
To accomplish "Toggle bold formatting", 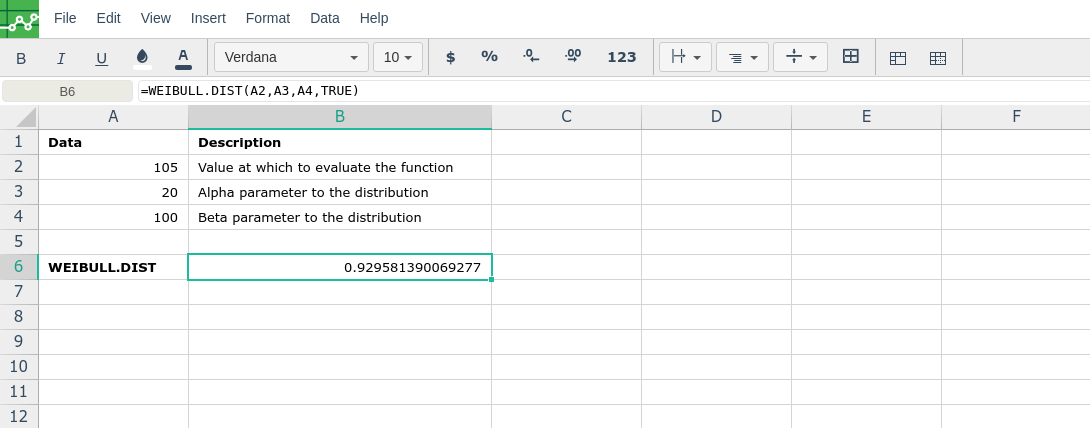I will pyautogui.click(x=21, y=58).
